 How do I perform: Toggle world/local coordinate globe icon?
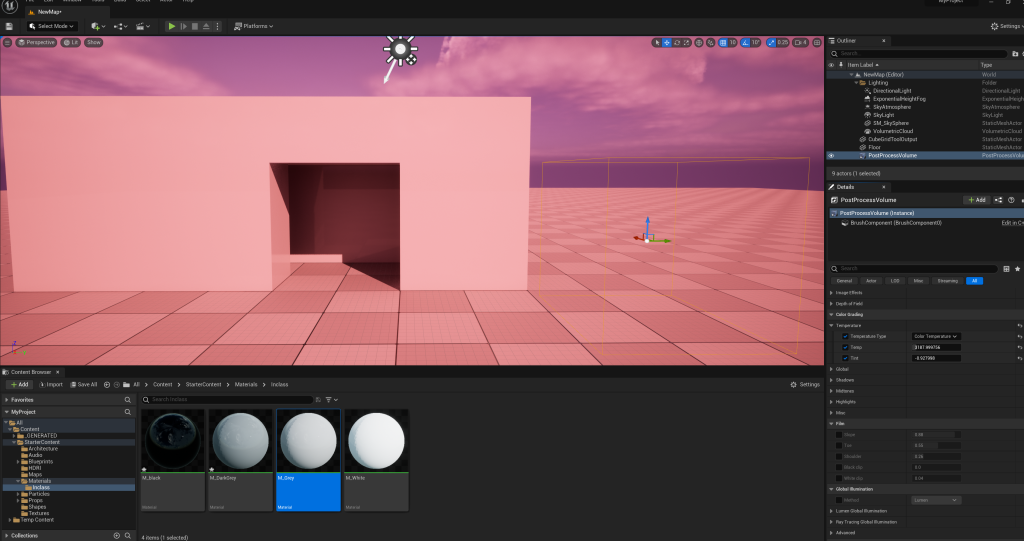click(699, 42)
